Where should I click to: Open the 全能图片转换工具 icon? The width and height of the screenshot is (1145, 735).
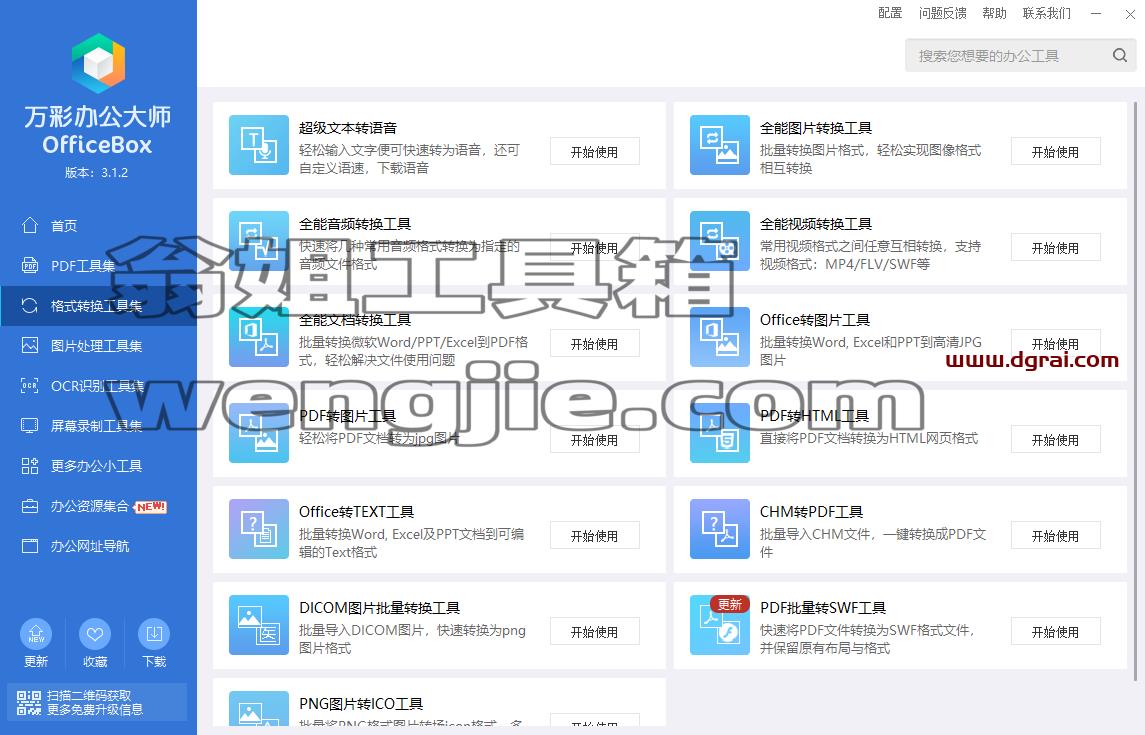click(x=719, y=145)
